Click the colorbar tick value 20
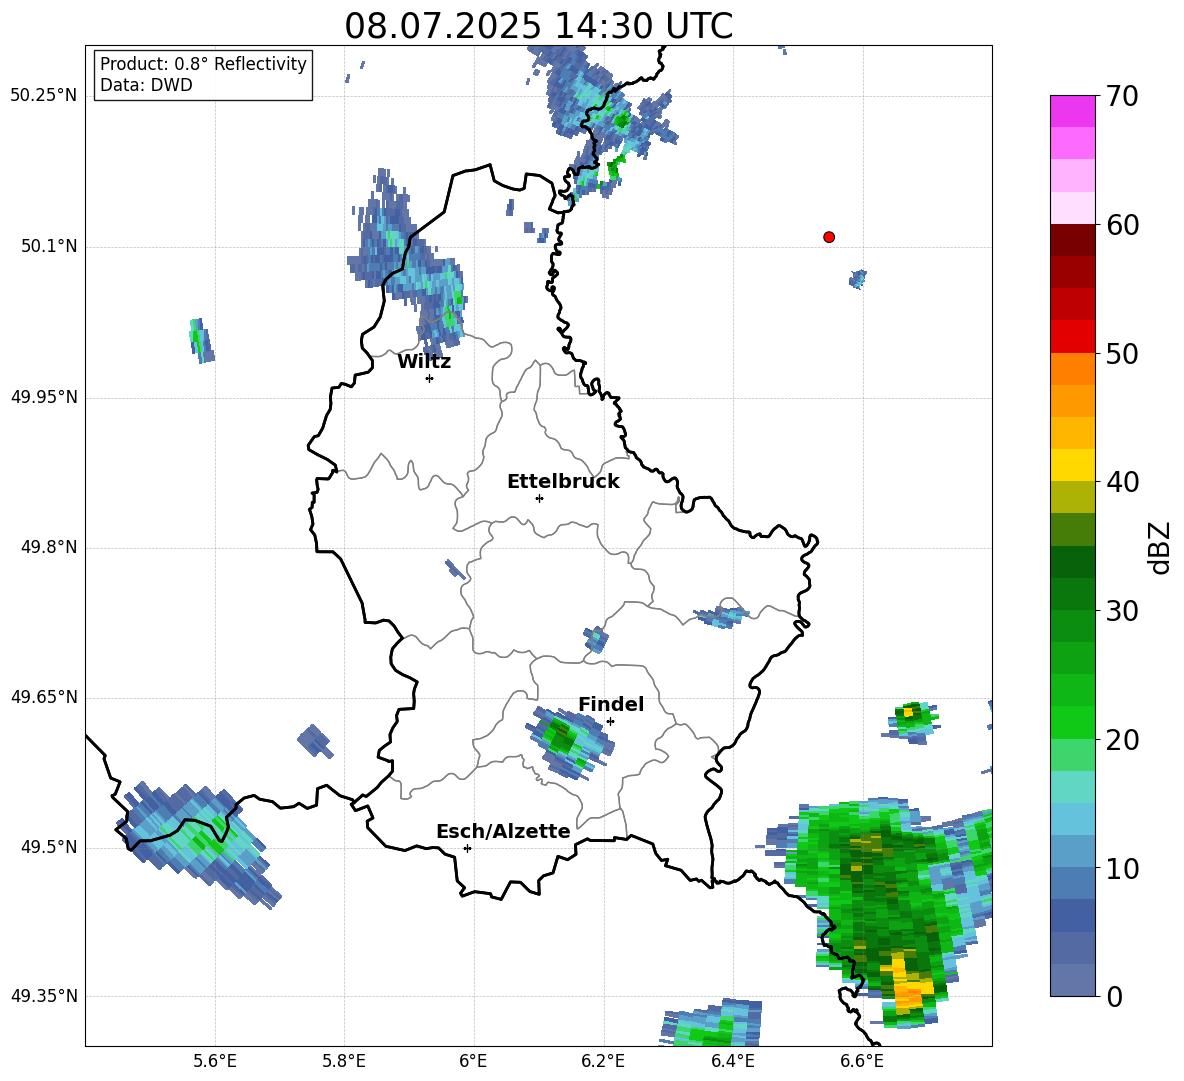The image size is (1184, 1081). pos(1122,740)
